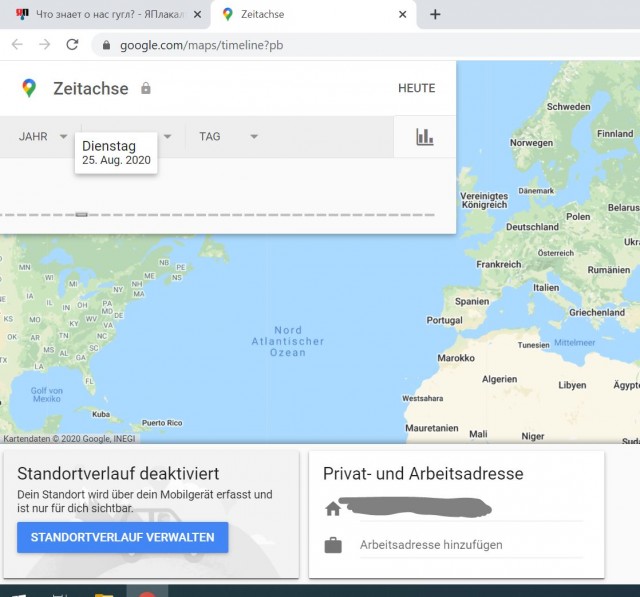Viewport: 640px width, 597px height.
Task: Click the 'Finnland' map label
Action: click(x=615, y=133)
